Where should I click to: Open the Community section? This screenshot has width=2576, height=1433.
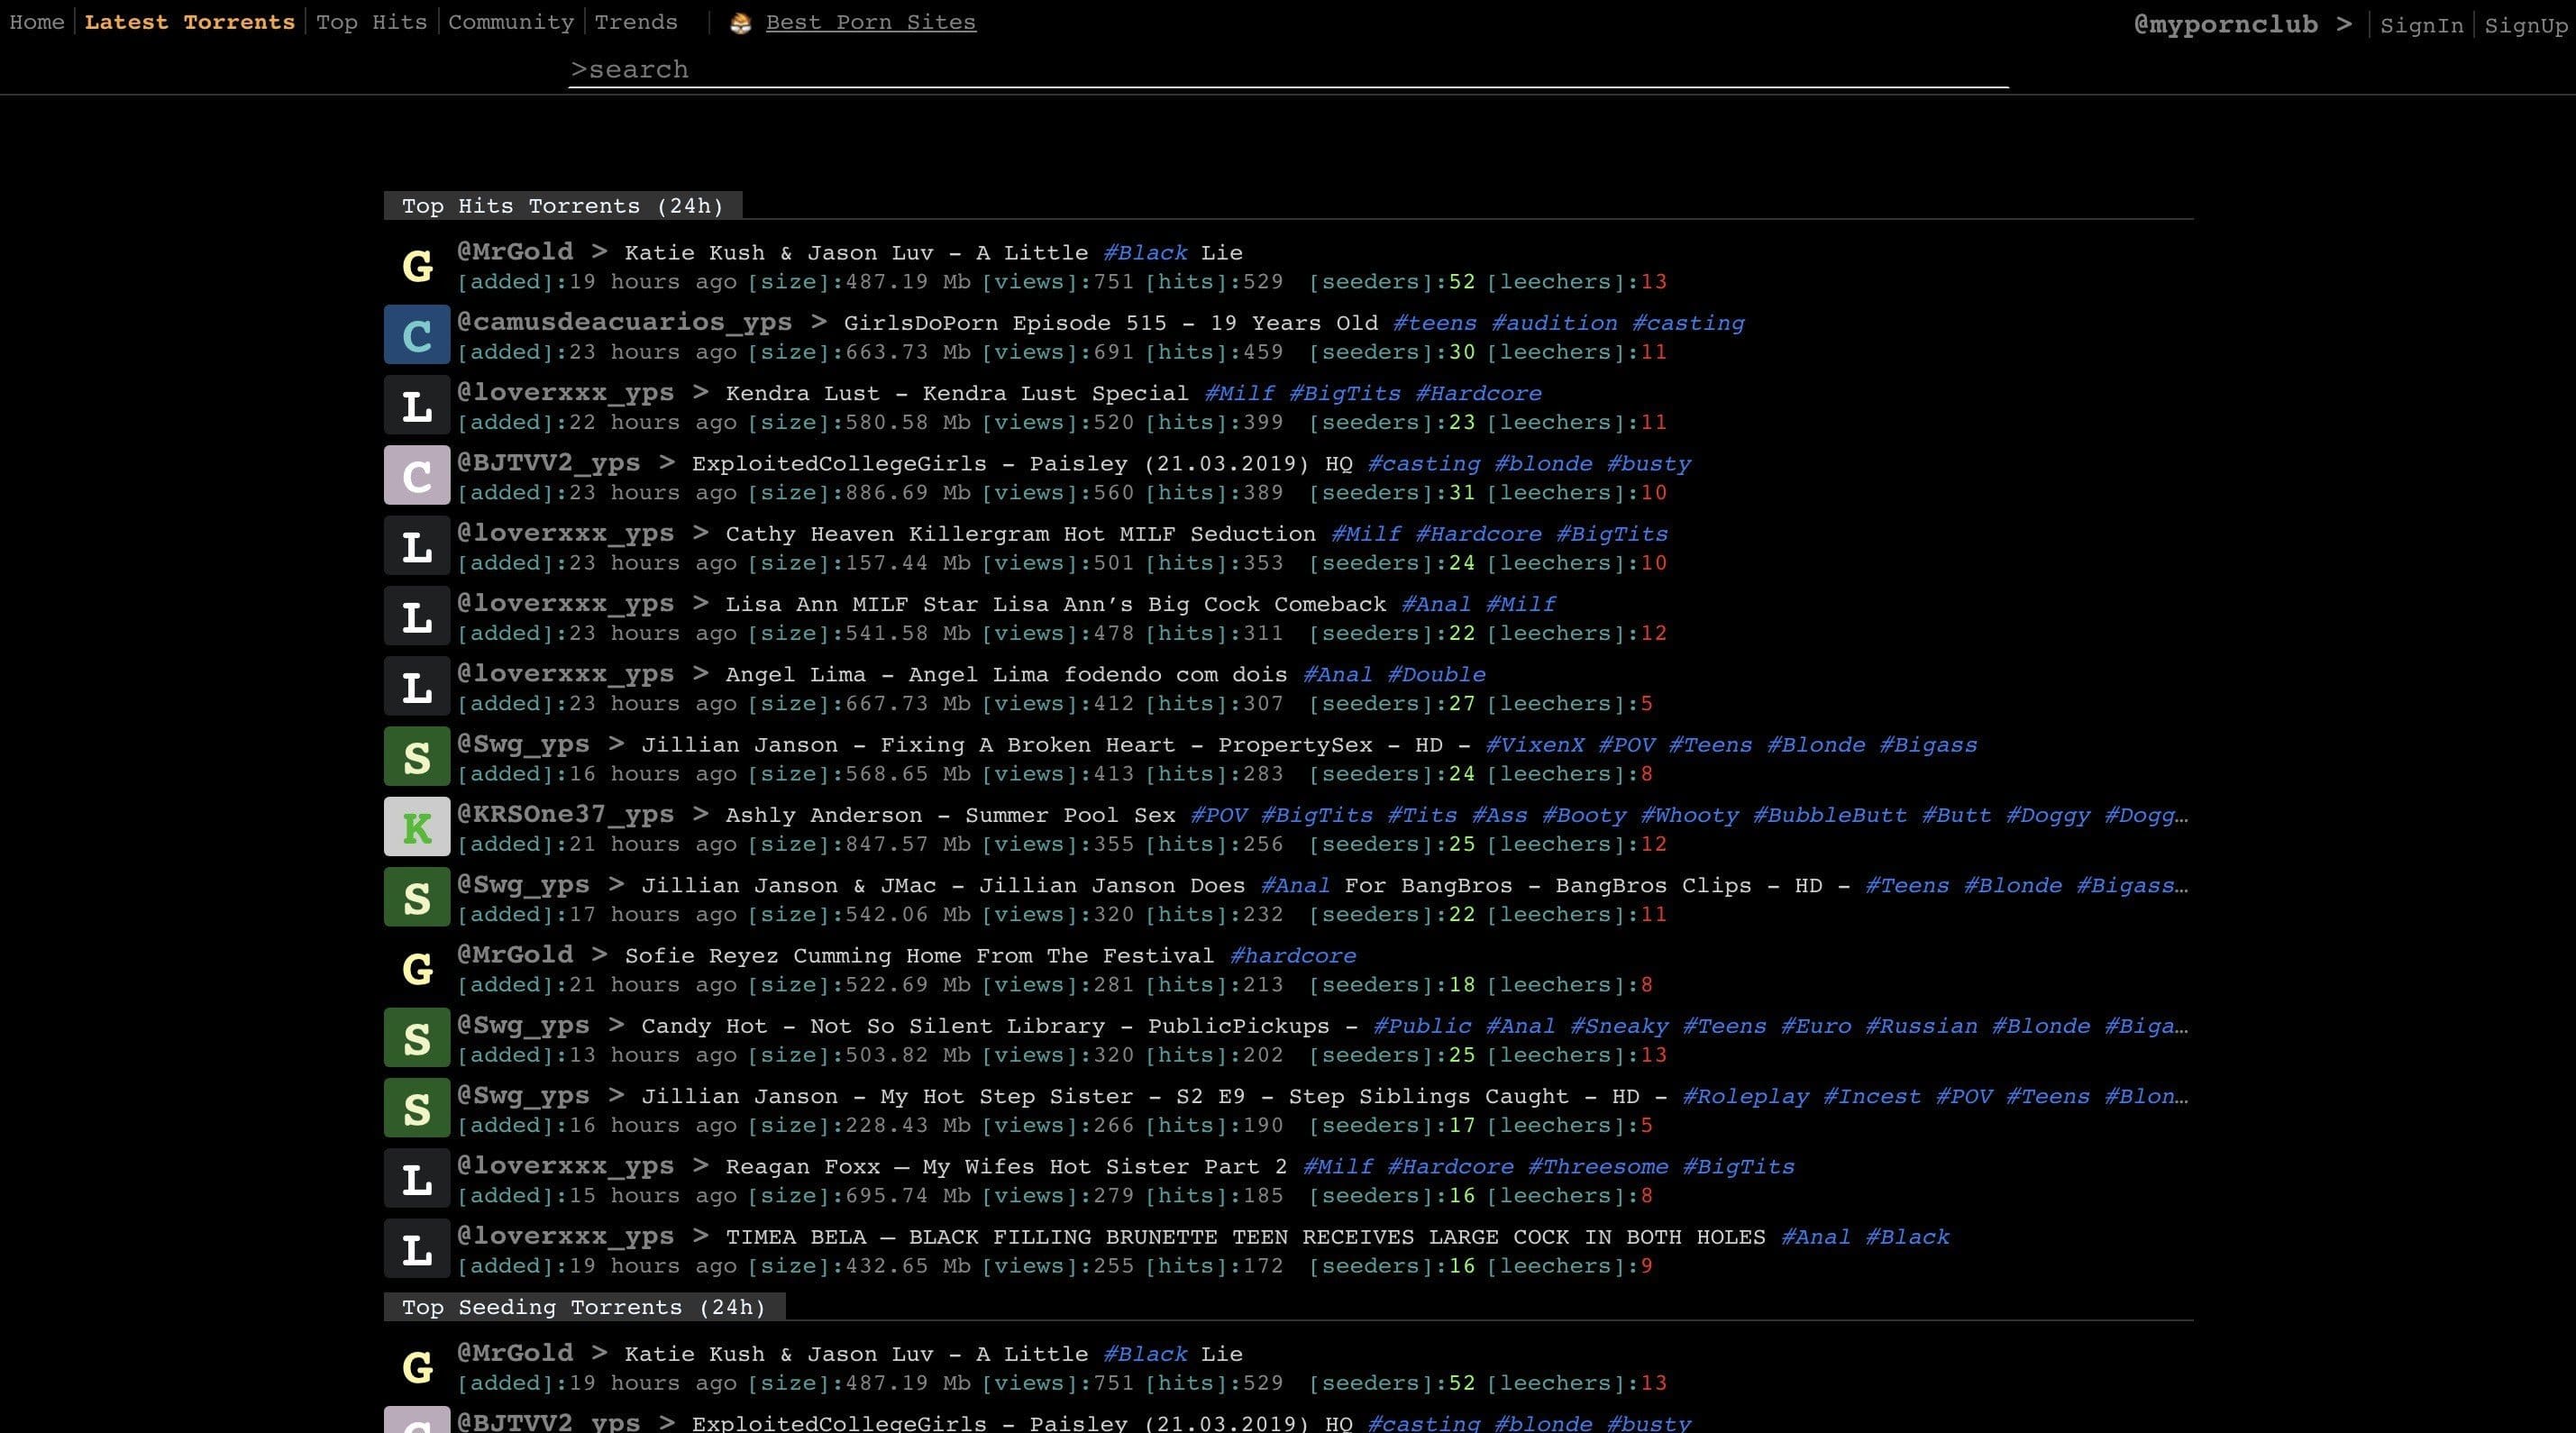click(x=510, y=22)
